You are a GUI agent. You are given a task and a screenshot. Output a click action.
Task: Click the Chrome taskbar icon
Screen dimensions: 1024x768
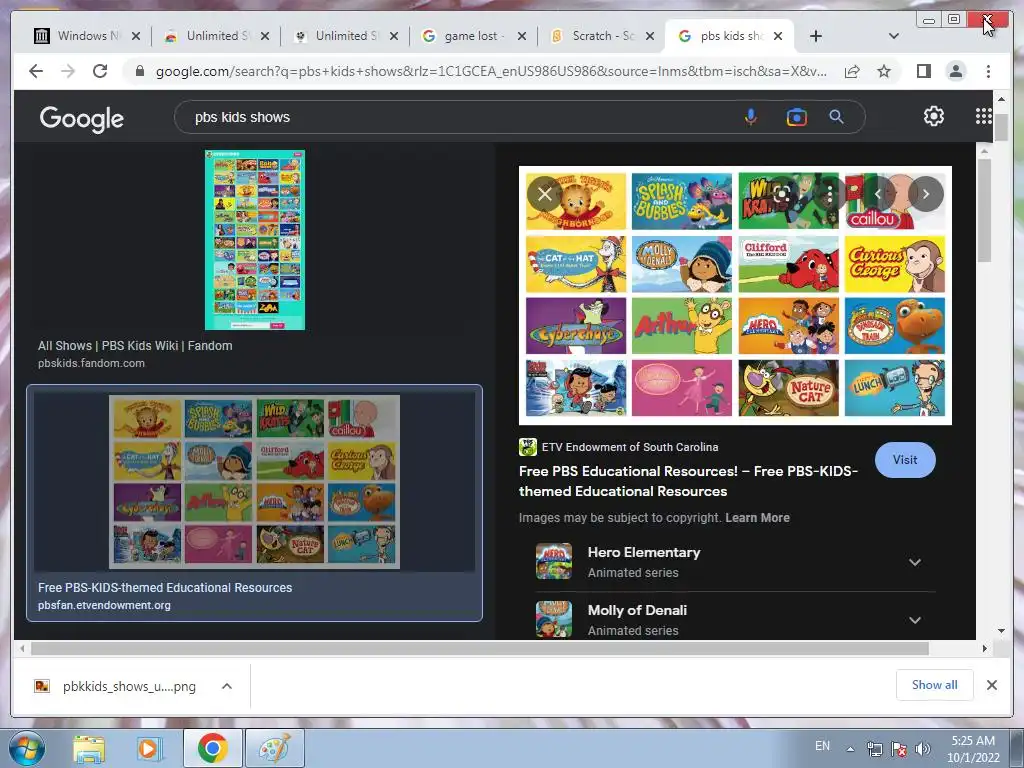click(212, 749)
